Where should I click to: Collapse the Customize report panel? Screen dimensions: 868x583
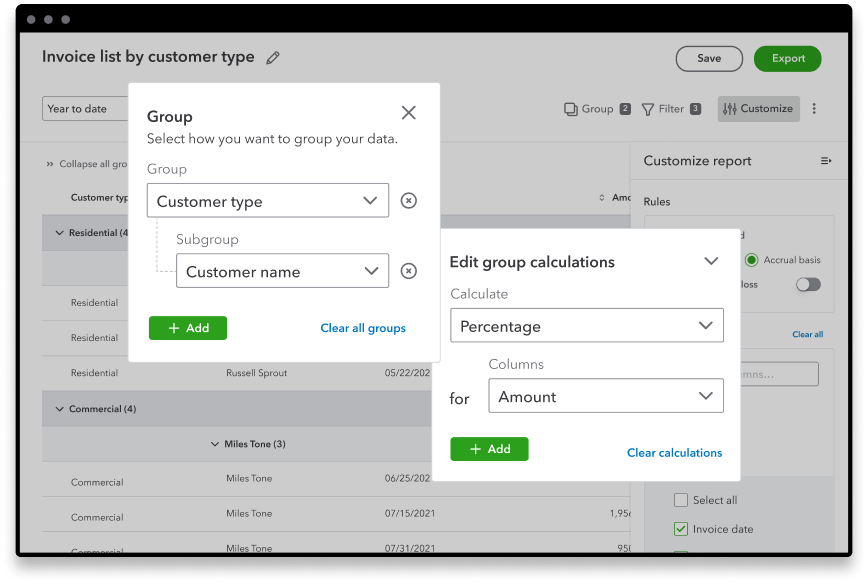coord(826,161)
